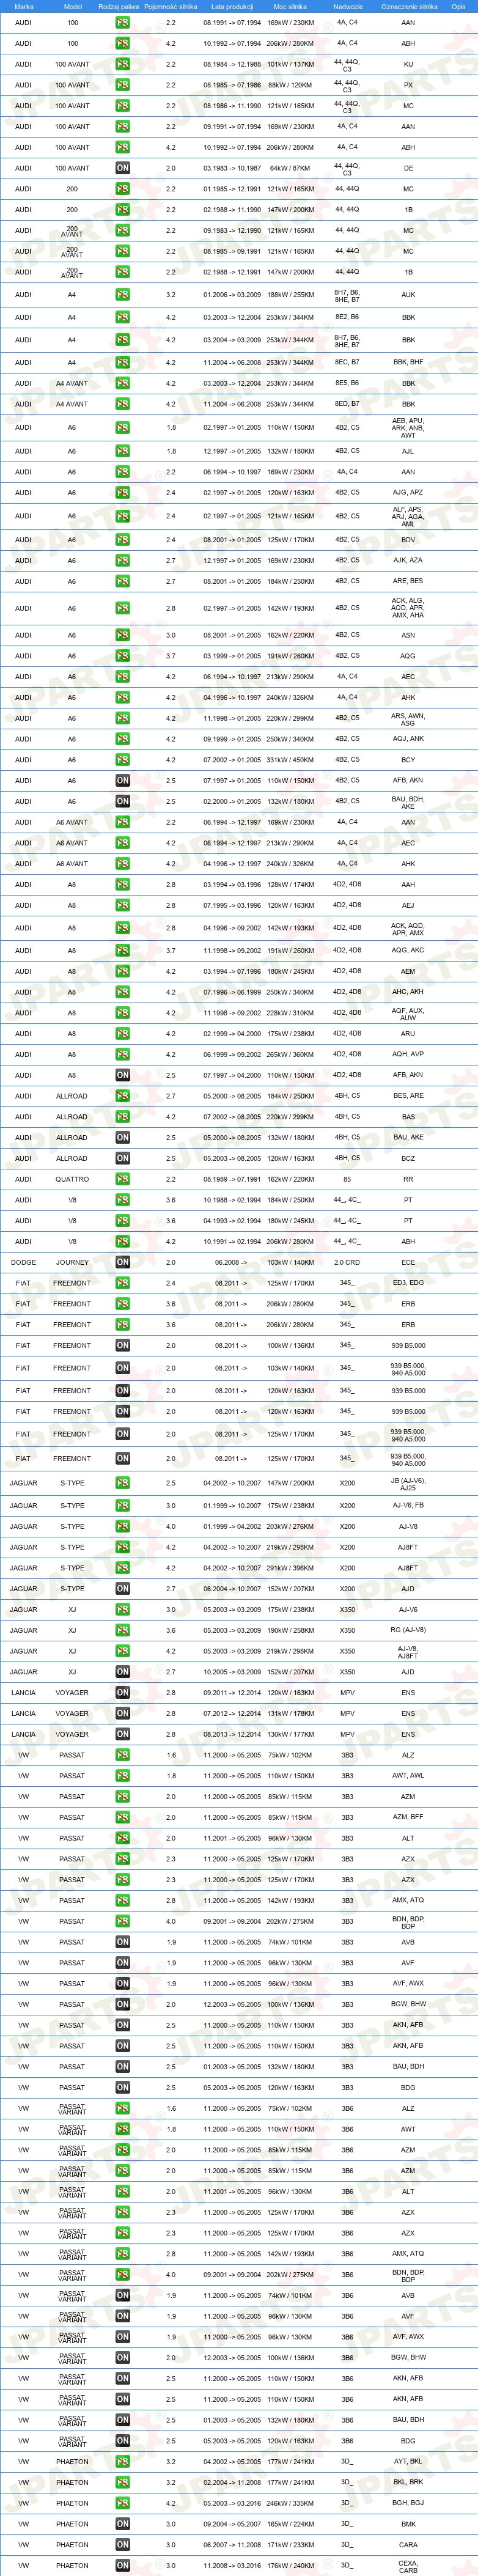Select the 188kW / 255KM power cell
Image resolution: width=478 pixels, height=2576 pixels.
click(290, 295)
